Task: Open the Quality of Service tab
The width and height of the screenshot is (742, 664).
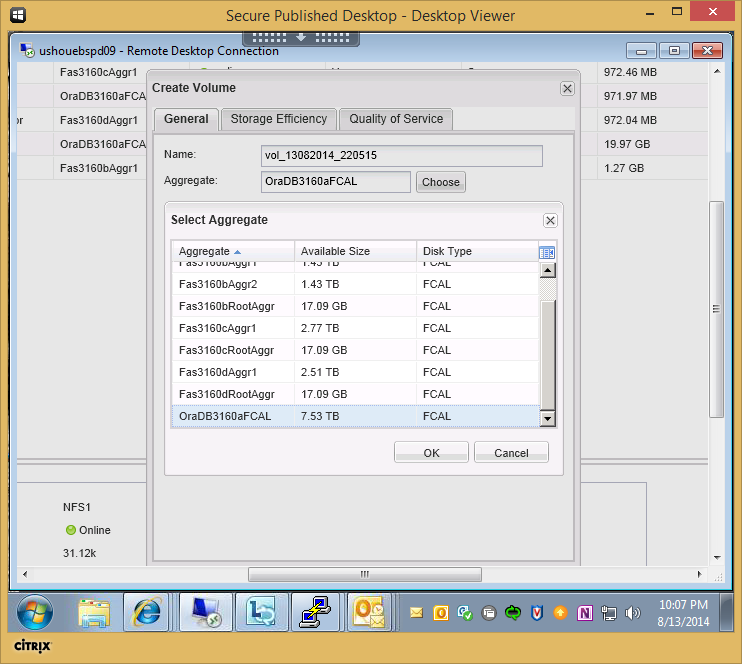Action: click(x=396, y=119)
